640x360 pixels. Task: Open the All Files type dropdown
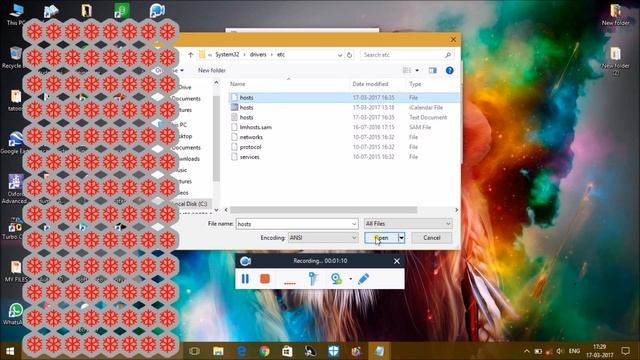408,224
